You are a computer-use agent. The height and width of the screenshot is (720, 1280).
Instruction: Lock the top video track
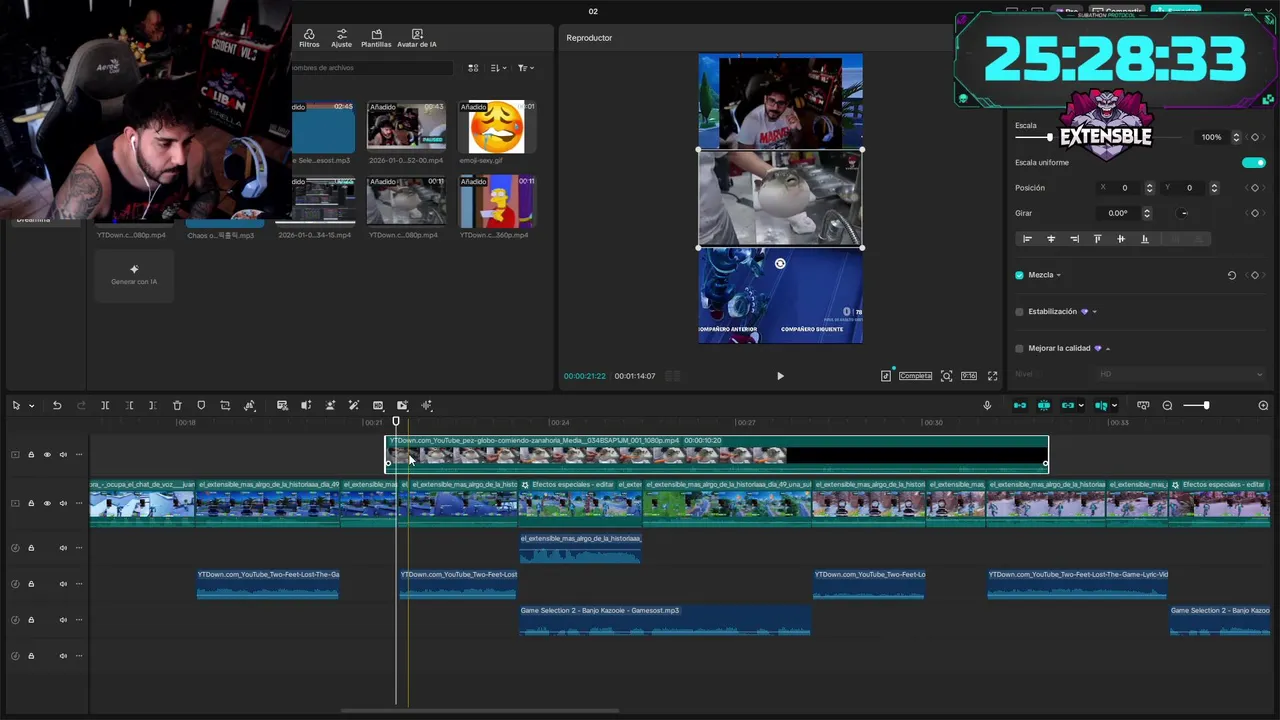click(x=31, y=455)
